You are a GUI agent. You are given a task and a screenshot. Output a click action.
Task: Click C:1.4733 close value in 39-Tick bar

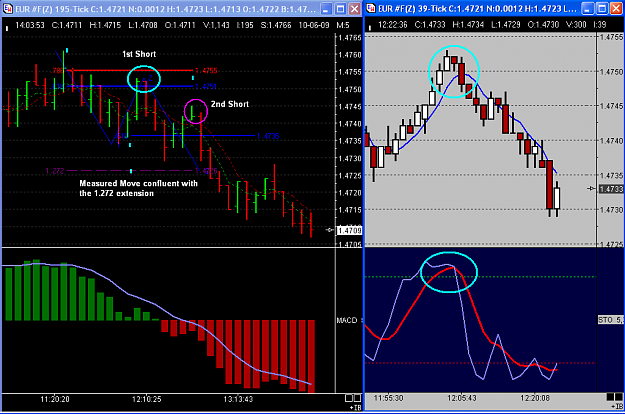click(430, 25)
